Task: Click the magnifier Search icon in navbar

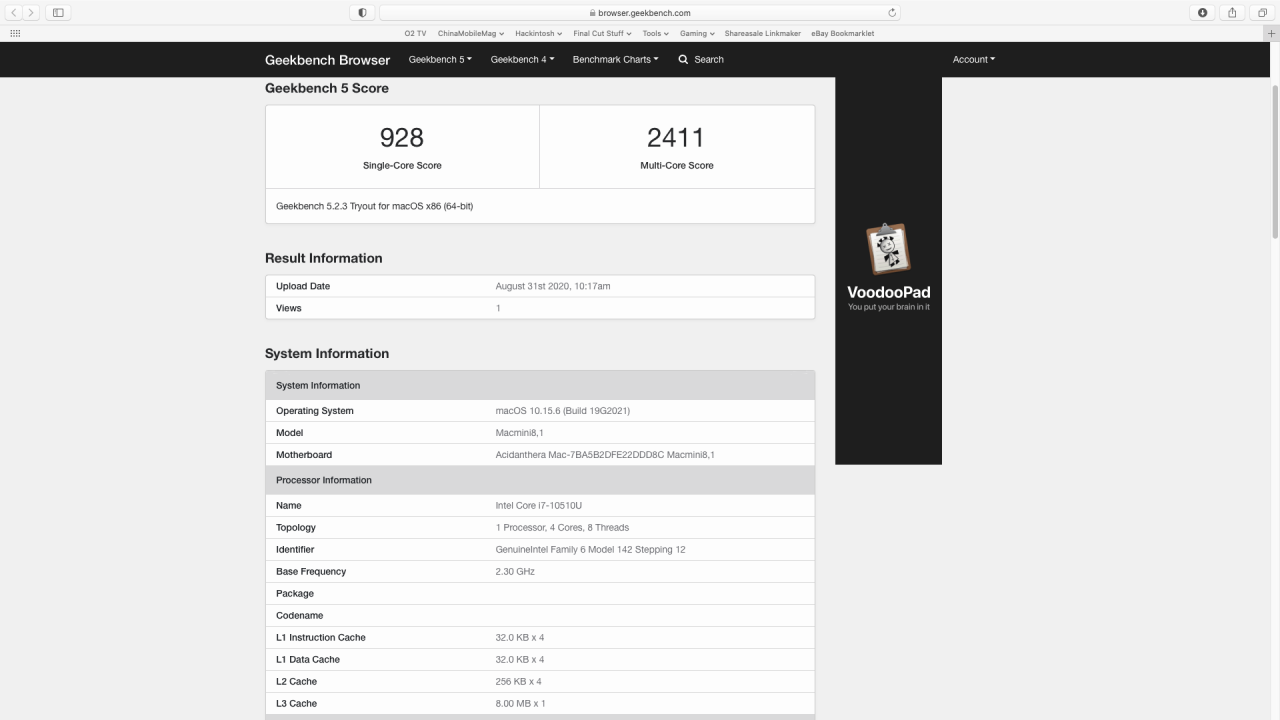Action: pyautogui.click(x=683, y=59)
